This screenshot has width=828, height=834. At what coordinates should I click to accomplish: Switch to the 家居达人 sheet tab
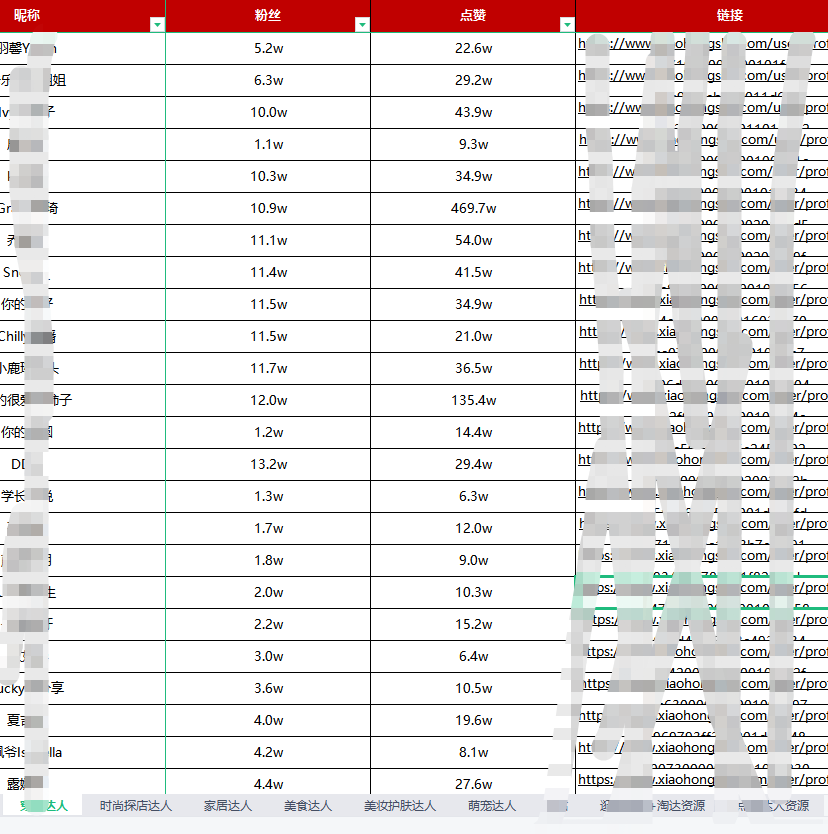pyautogui.click(x=228, y=805)
